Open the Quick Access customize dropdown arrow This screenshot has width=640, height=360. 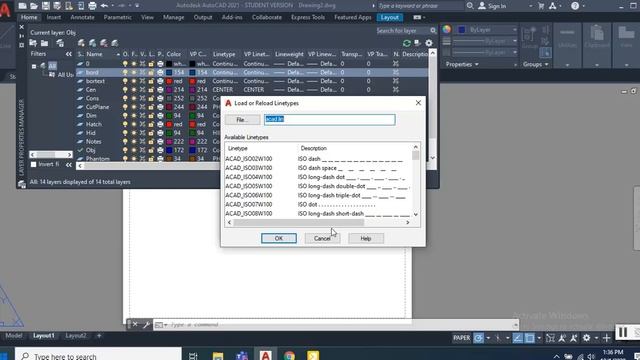[137, 6]
